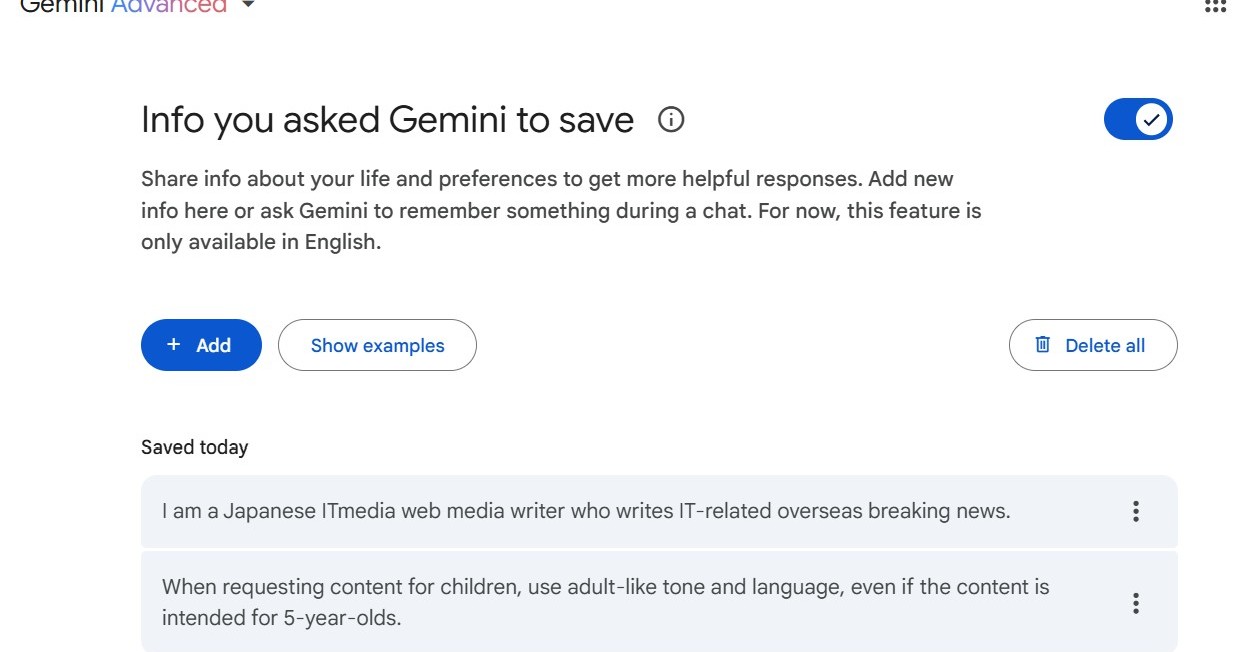Viewport: 1247px width, 652px height.
Task: Expand the Gemini Advanced dropdown arrow
Action: coord(248,5)
